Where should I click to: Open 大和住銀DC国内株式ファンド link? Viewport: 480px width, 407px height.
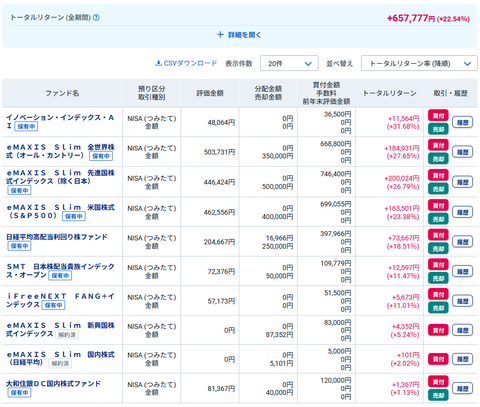point(53,384)
